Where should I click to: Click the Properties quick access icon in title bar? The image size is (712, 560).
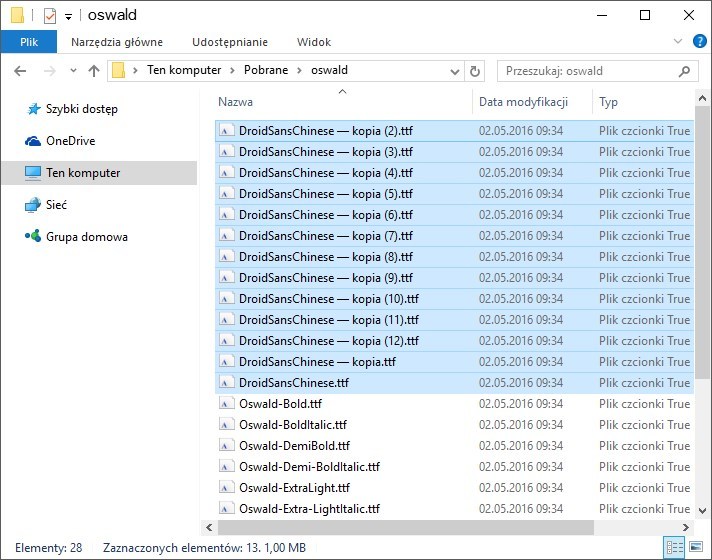pyautogui.click(x=50, y=16)
